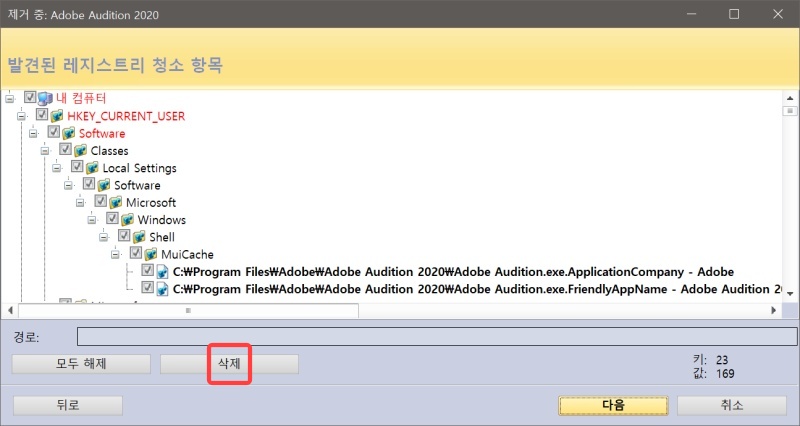Click the red Software key folder icon
800x426 pixels.
(69, 133)
